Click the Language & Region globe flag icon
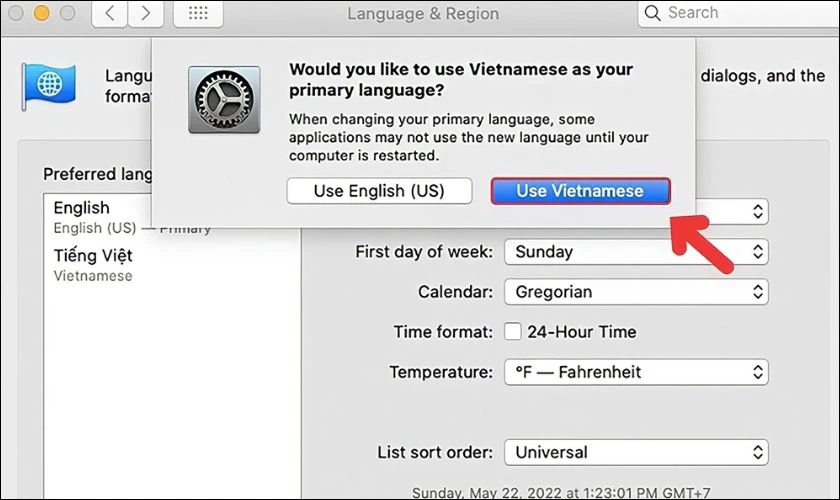Screen dimensions: 840x500 click(x=49, y=86)
